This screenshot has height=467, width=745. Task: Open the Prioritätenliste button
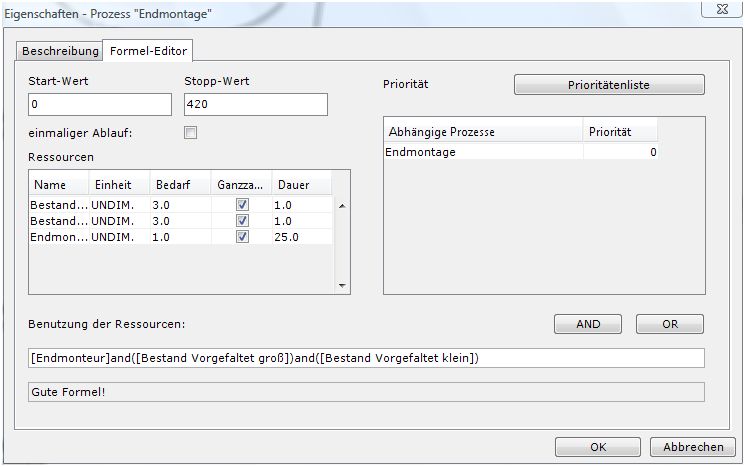point(609,85)
